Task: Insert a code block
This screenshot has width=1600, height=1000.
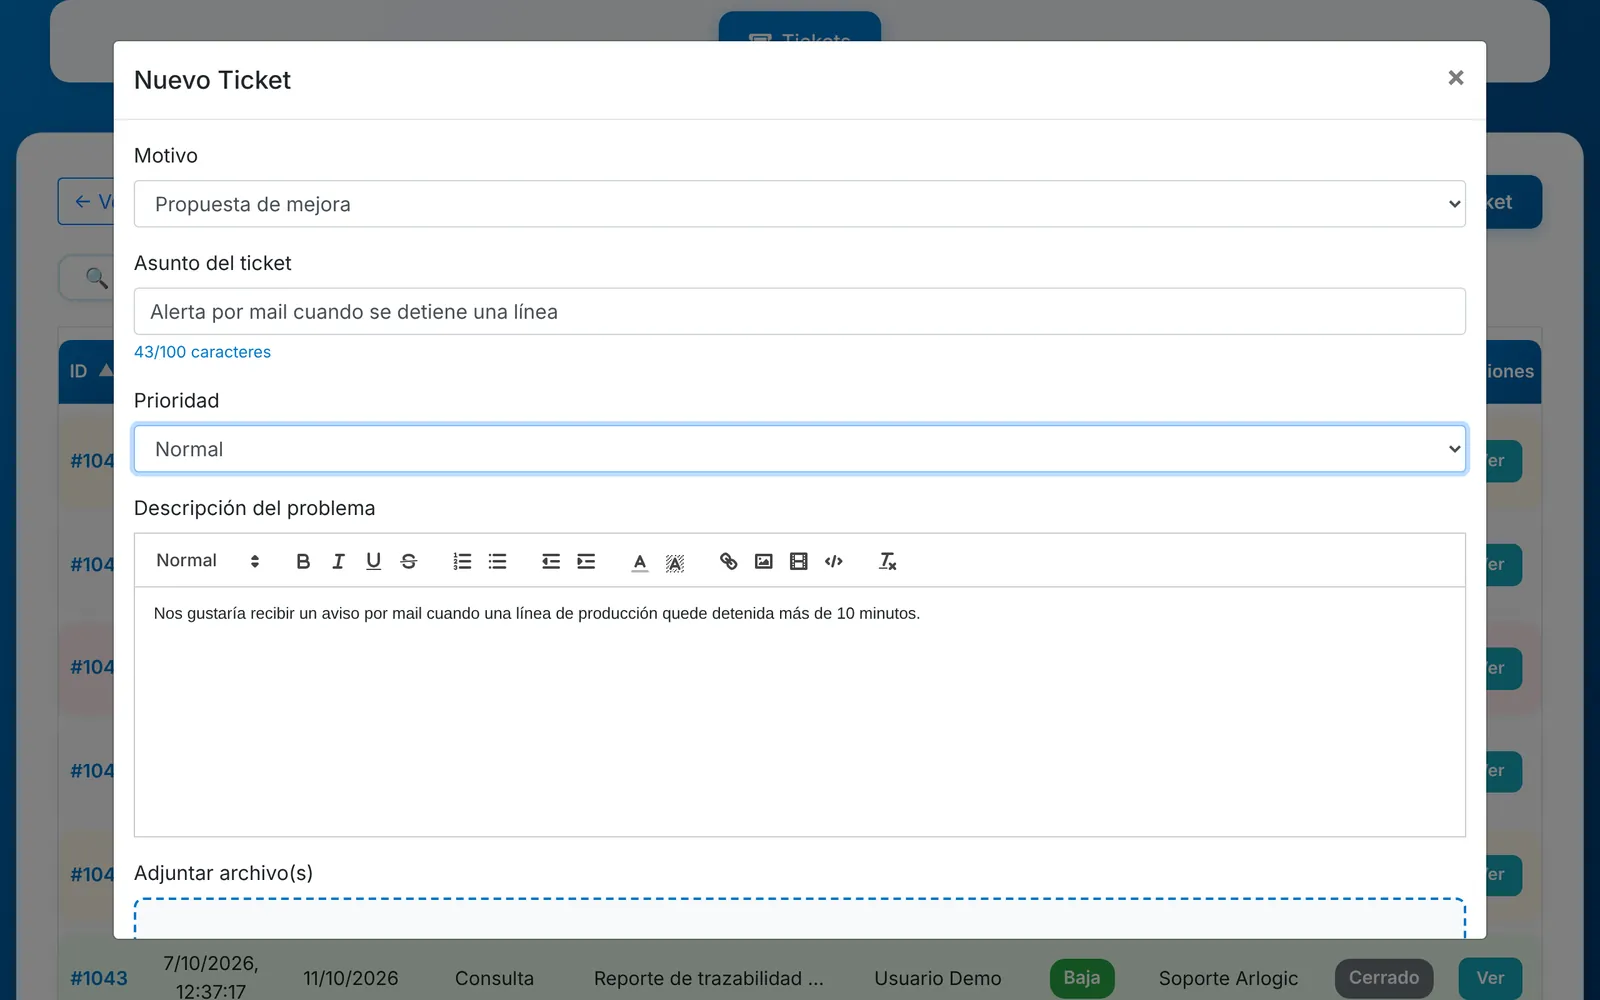Action: coord(834,561)
